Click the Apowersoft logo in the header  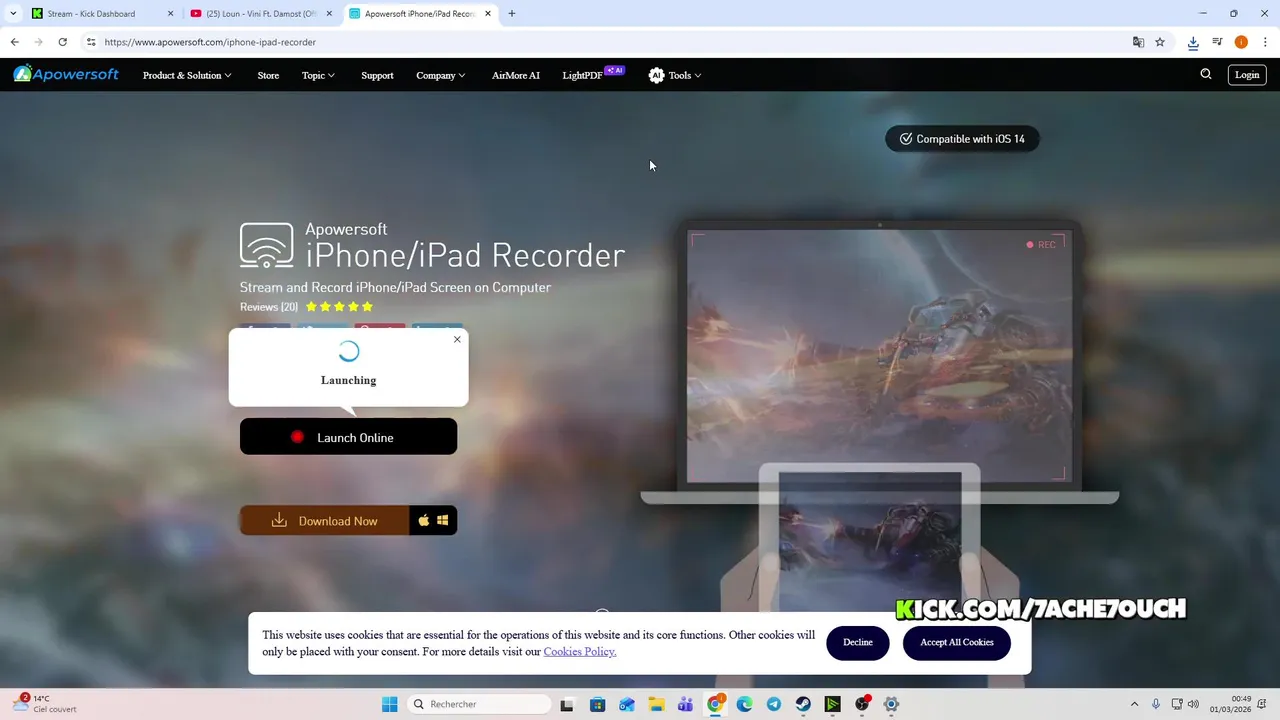click(x=66, y=74)
